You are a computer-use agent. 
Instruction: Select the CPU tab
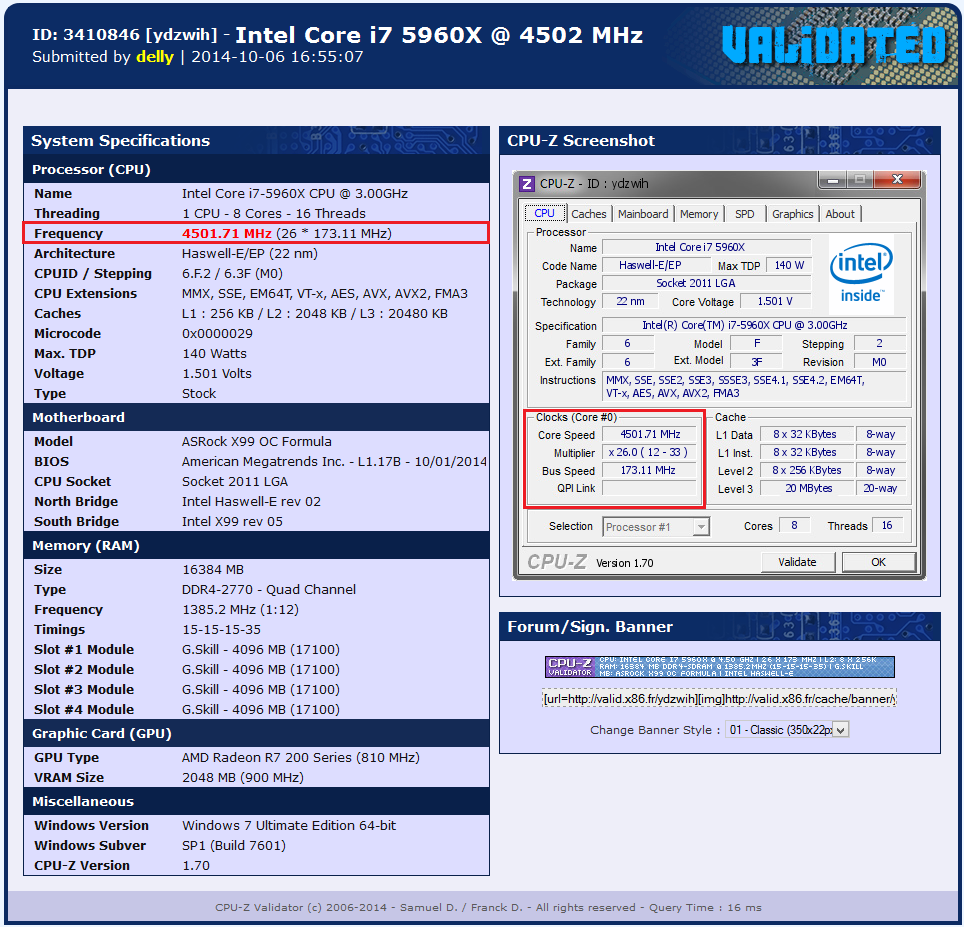pyautogui.click(x=544, y=213)
